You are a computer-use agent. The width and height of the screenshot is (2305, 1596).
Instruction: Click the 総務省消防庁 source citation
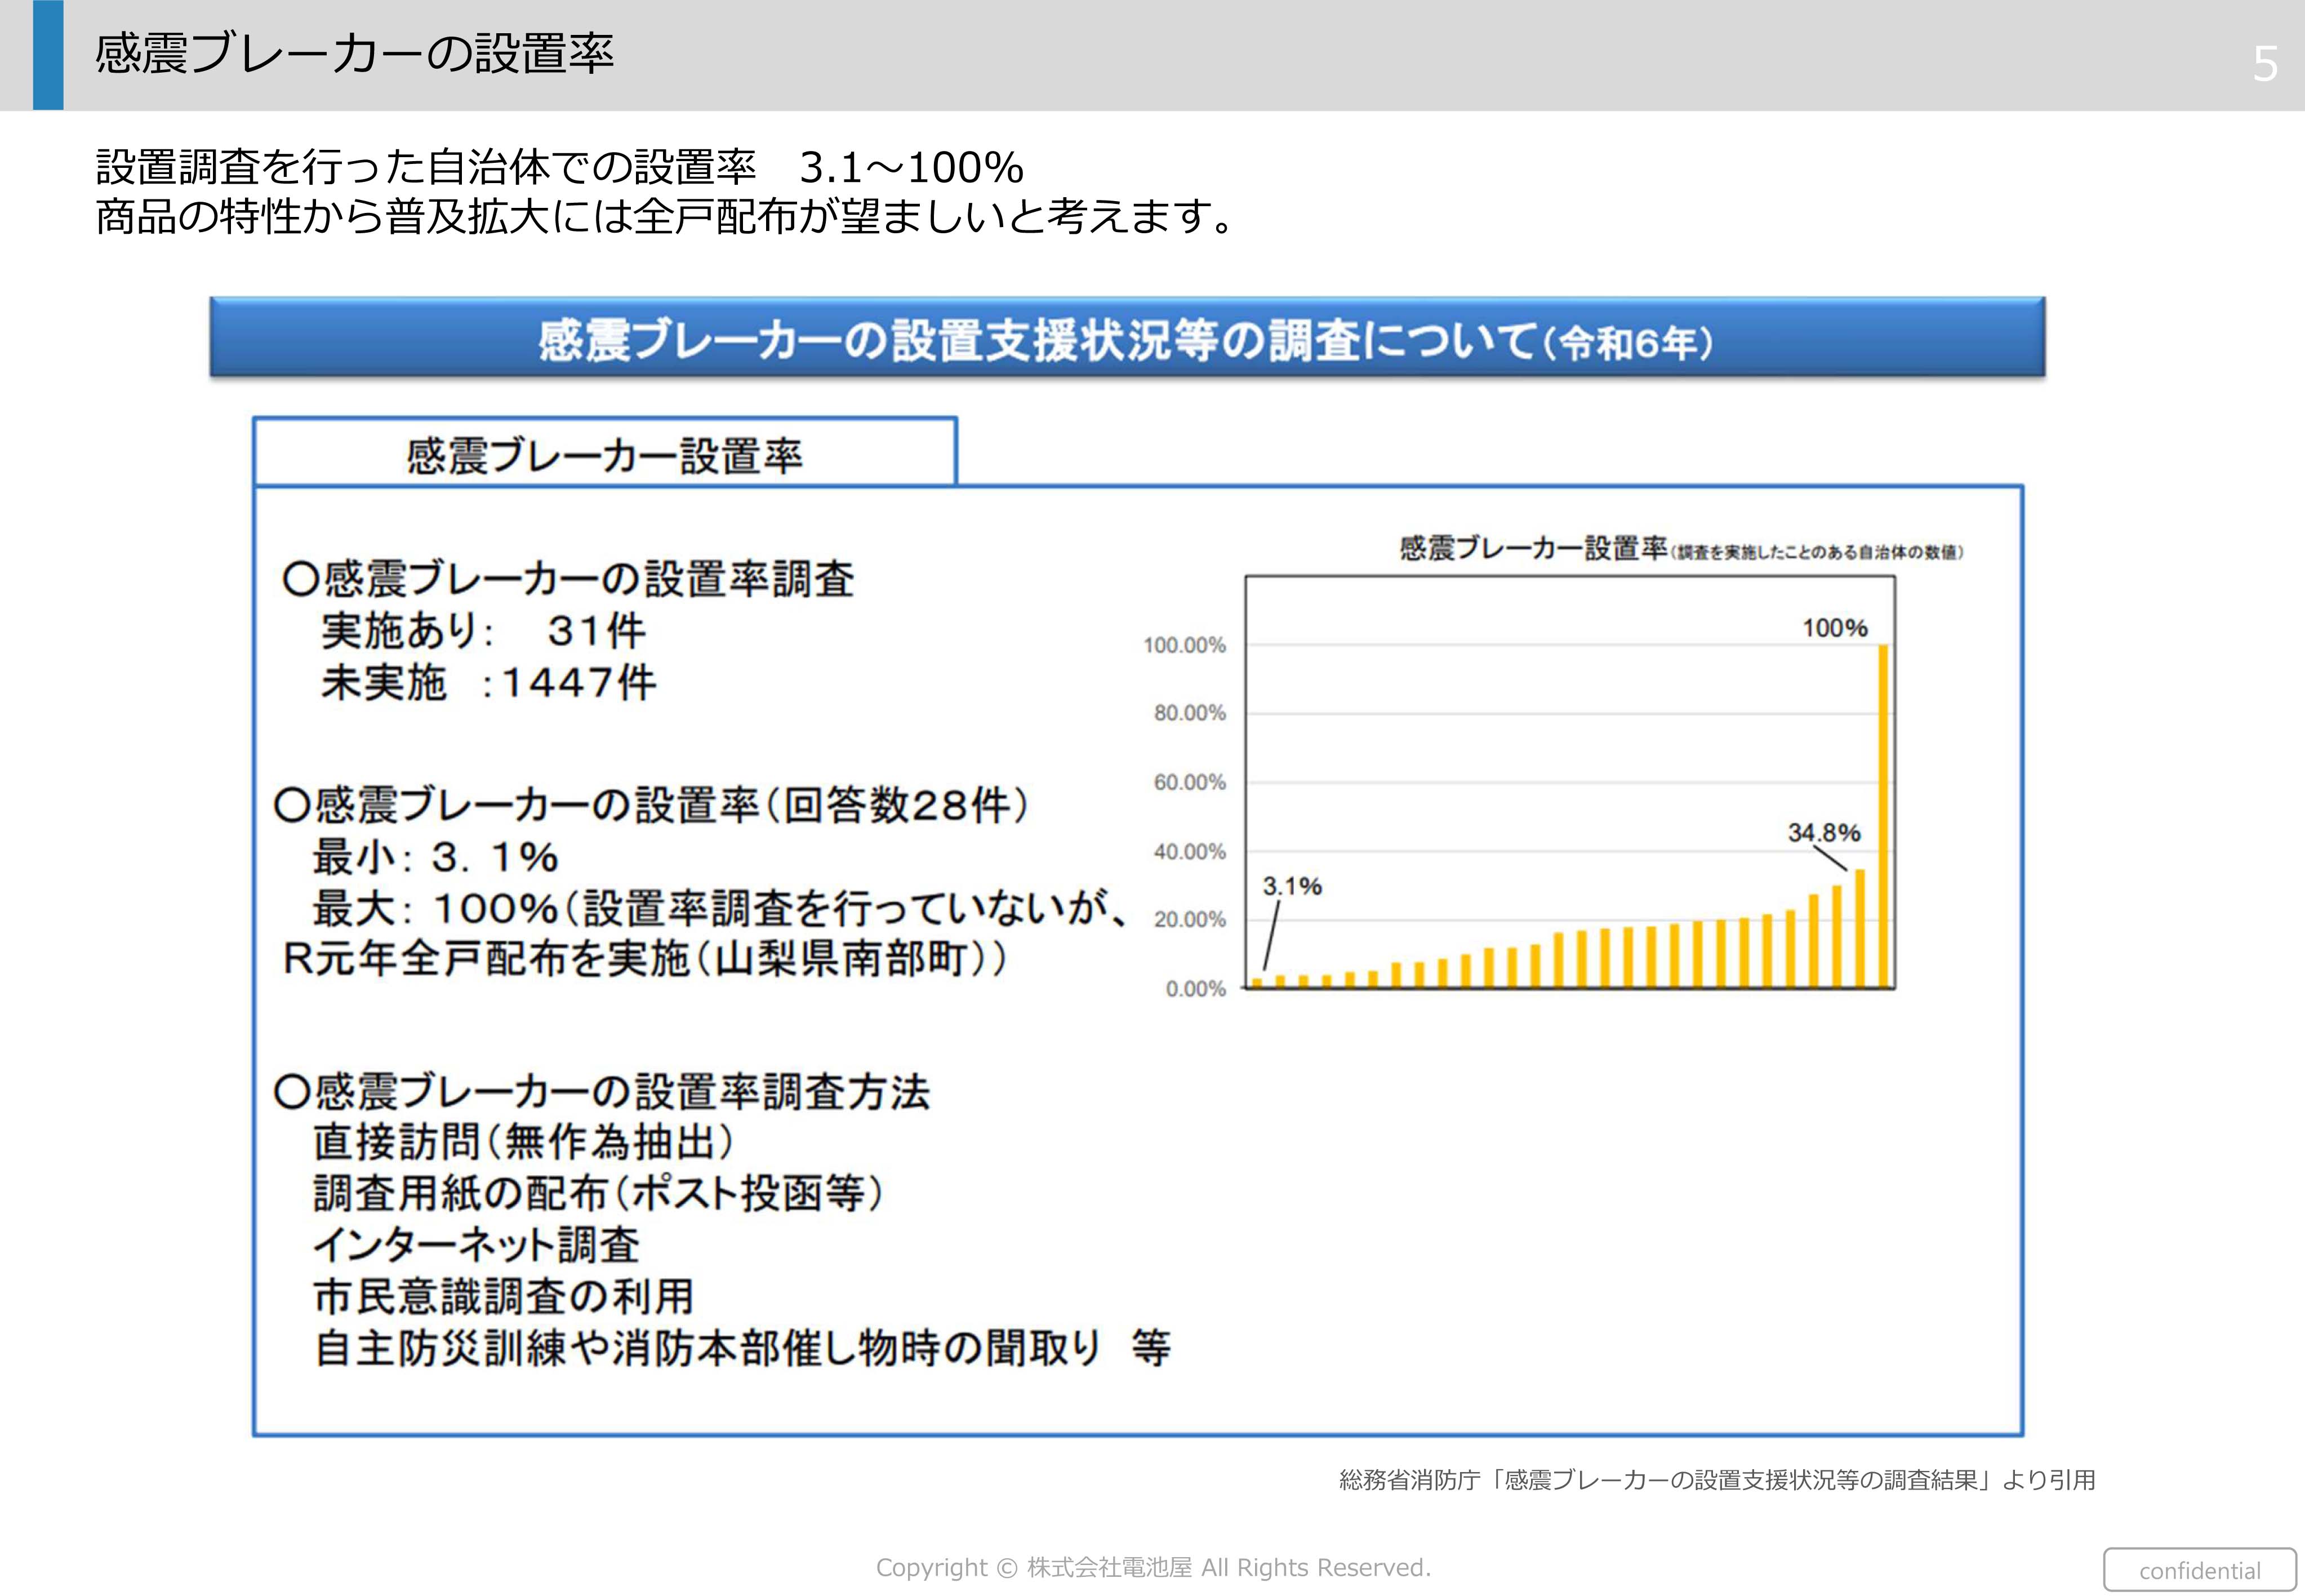point(1716,1480)
